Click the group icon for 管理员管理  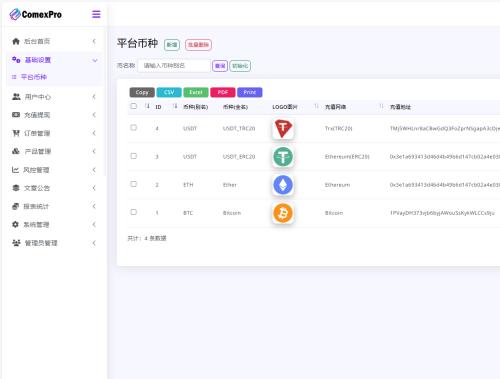16,243
